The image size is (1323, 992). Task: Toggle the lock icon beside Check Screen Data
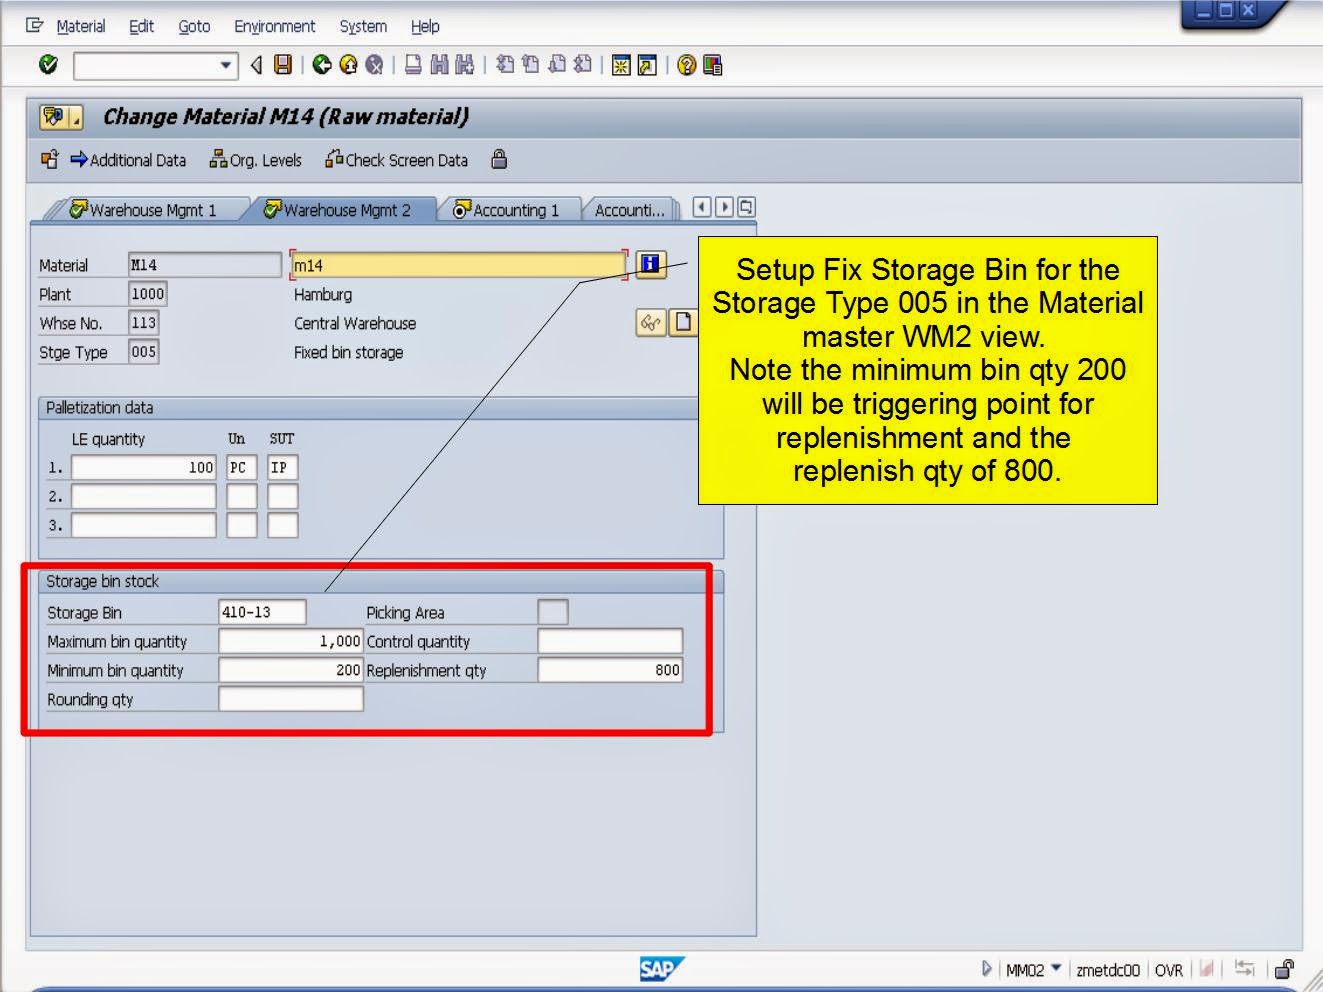(x=499, y=160)
